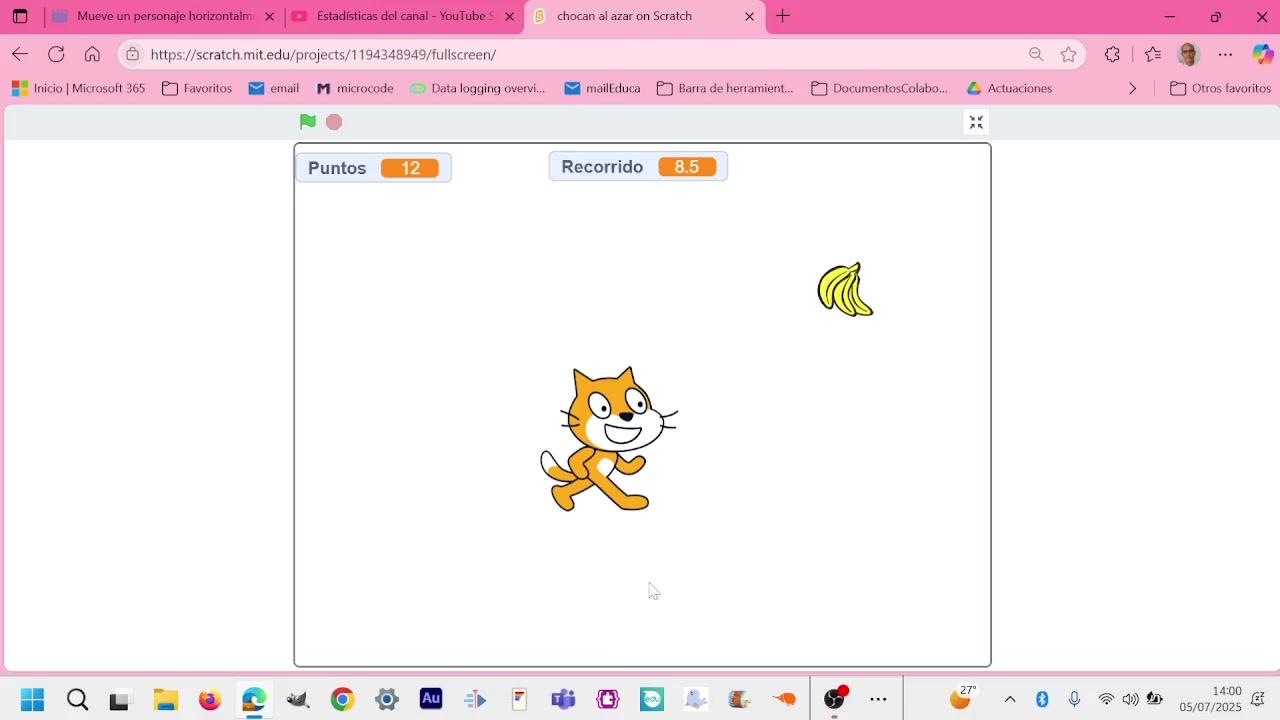Click the Recorrido variable monitor value
Screen dimensions: 1280x720
pyautogui.click(x=687, y=167)
